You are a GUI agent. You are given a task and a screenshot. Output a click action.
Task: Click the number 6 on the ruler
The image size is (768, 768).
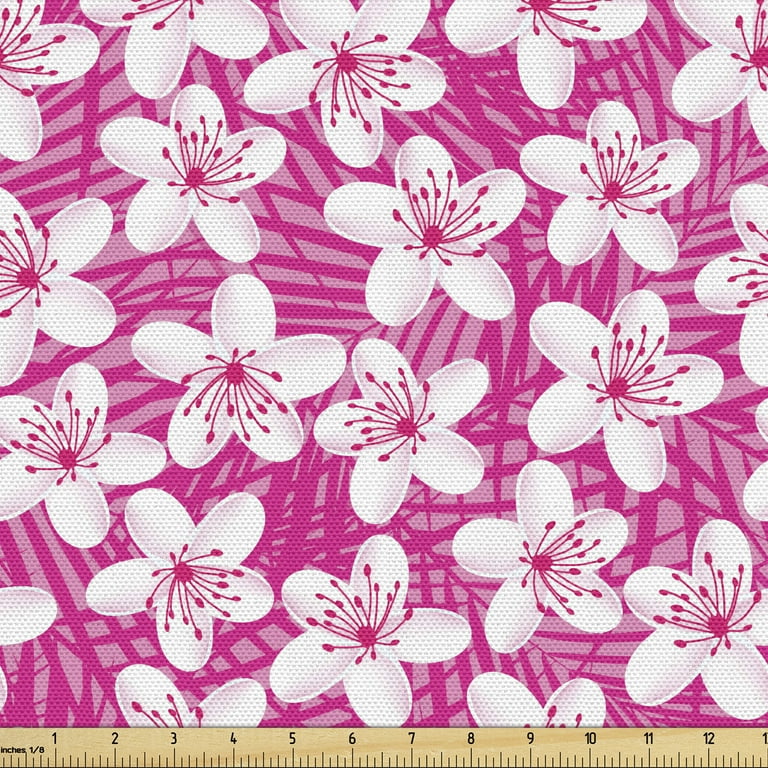point(352,738)
